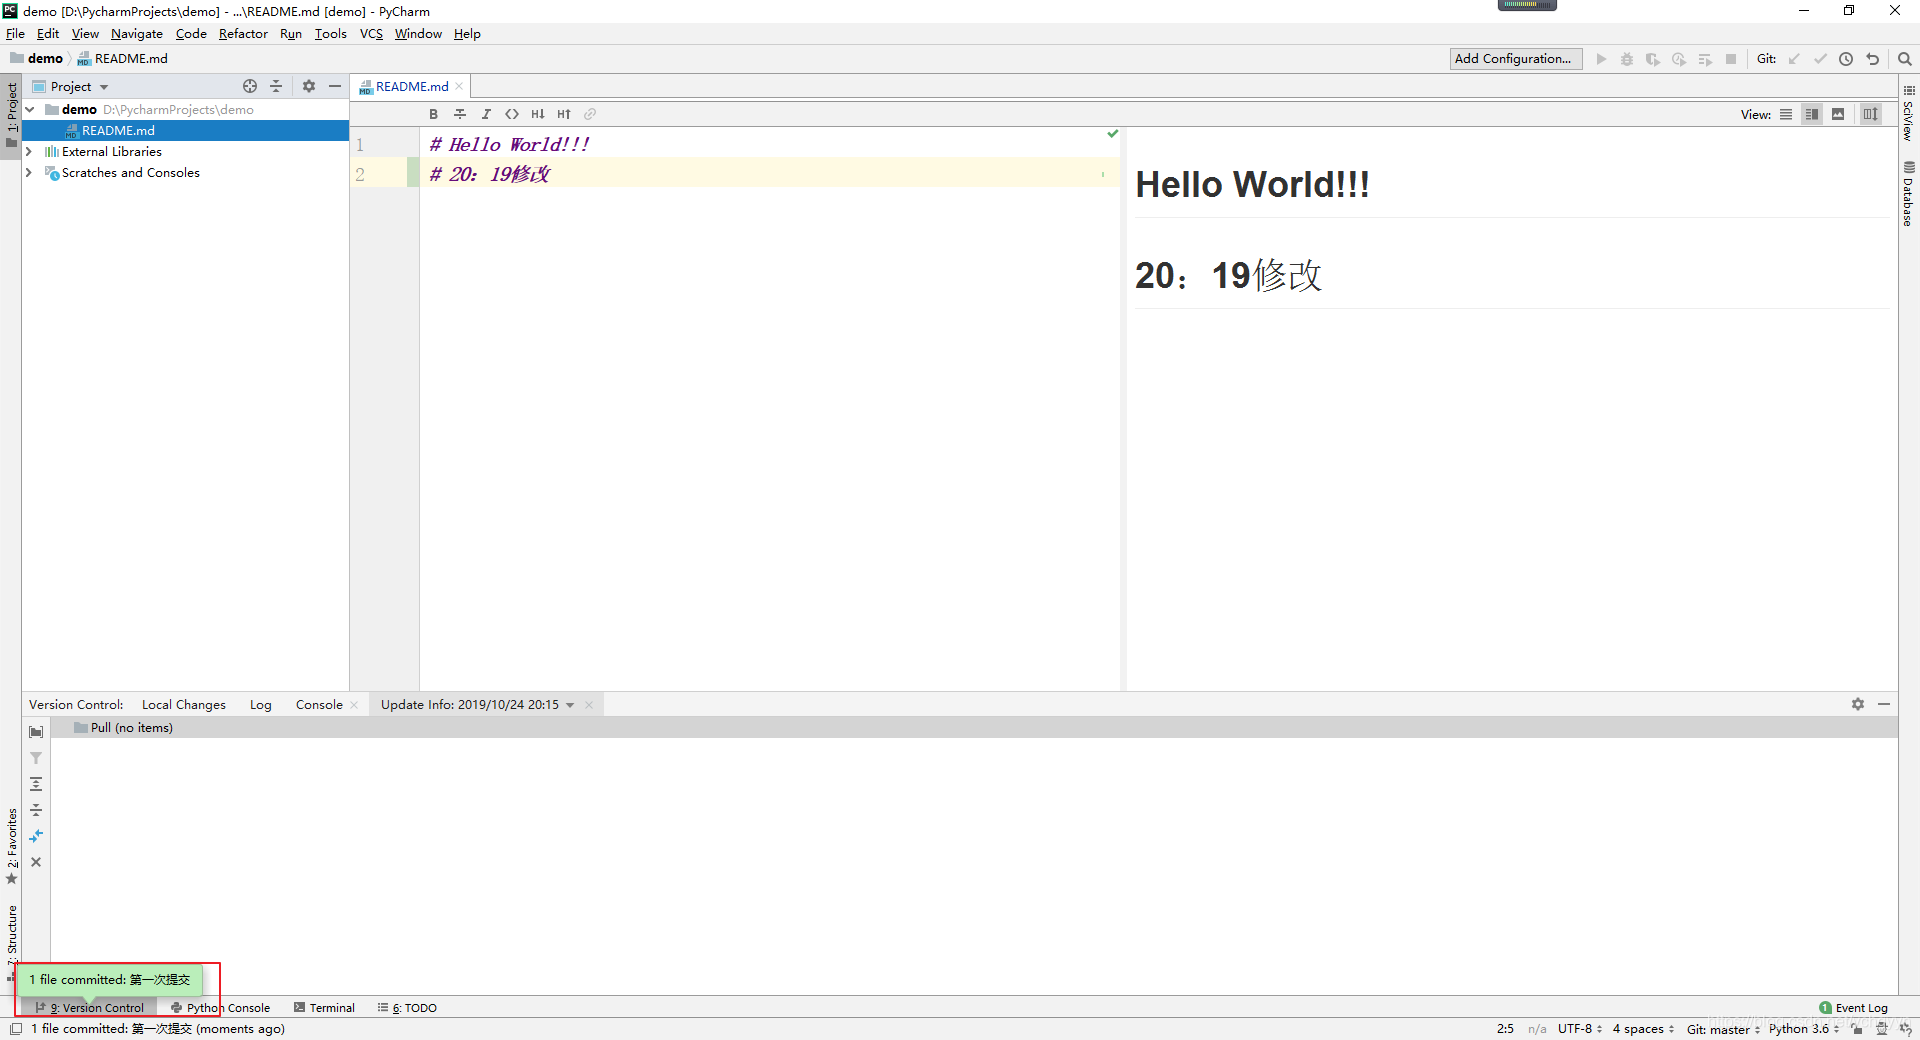Viewport: 1920px width, 1040px height.
Task: Open Python 3.6 interpreter selector
Action: click(x=1803, y=1029)
